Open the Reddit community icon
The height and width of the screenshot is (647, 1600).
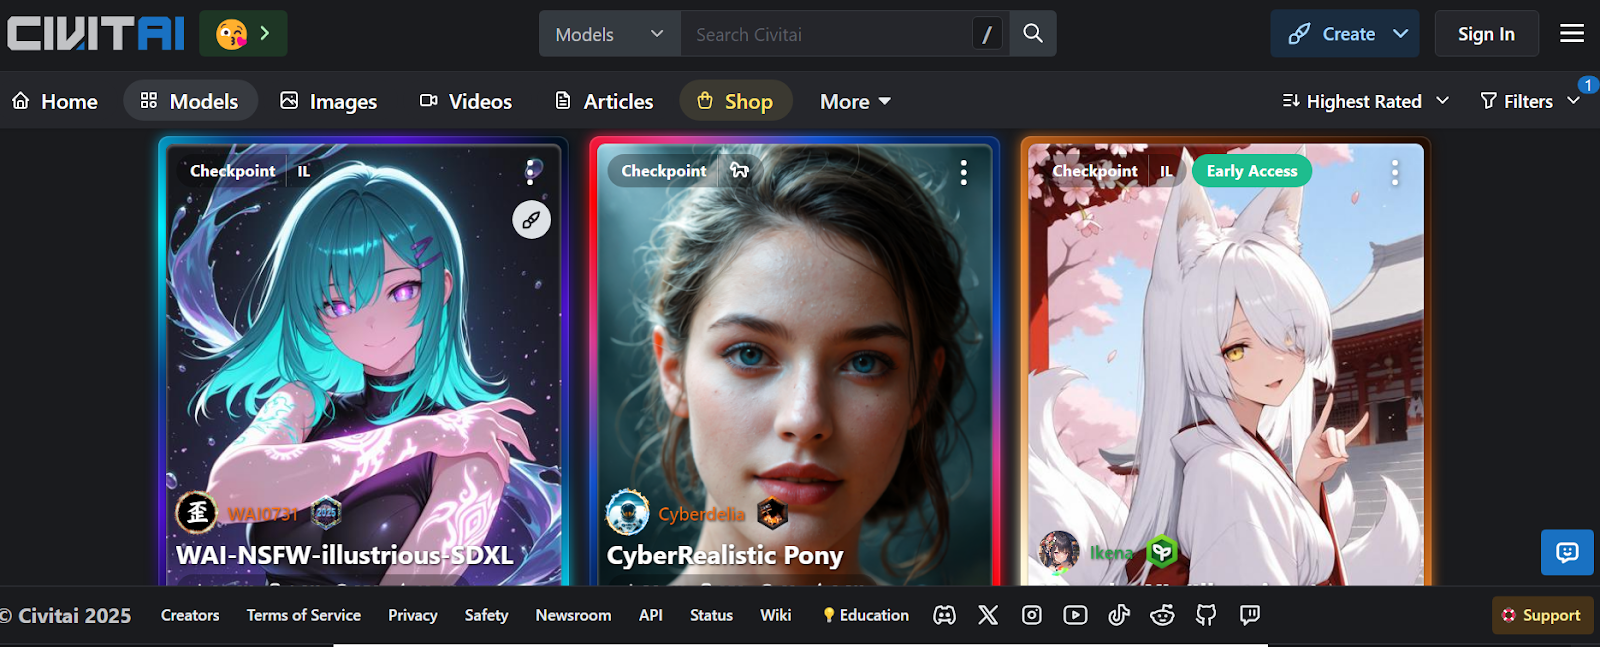pos(1162,615)
